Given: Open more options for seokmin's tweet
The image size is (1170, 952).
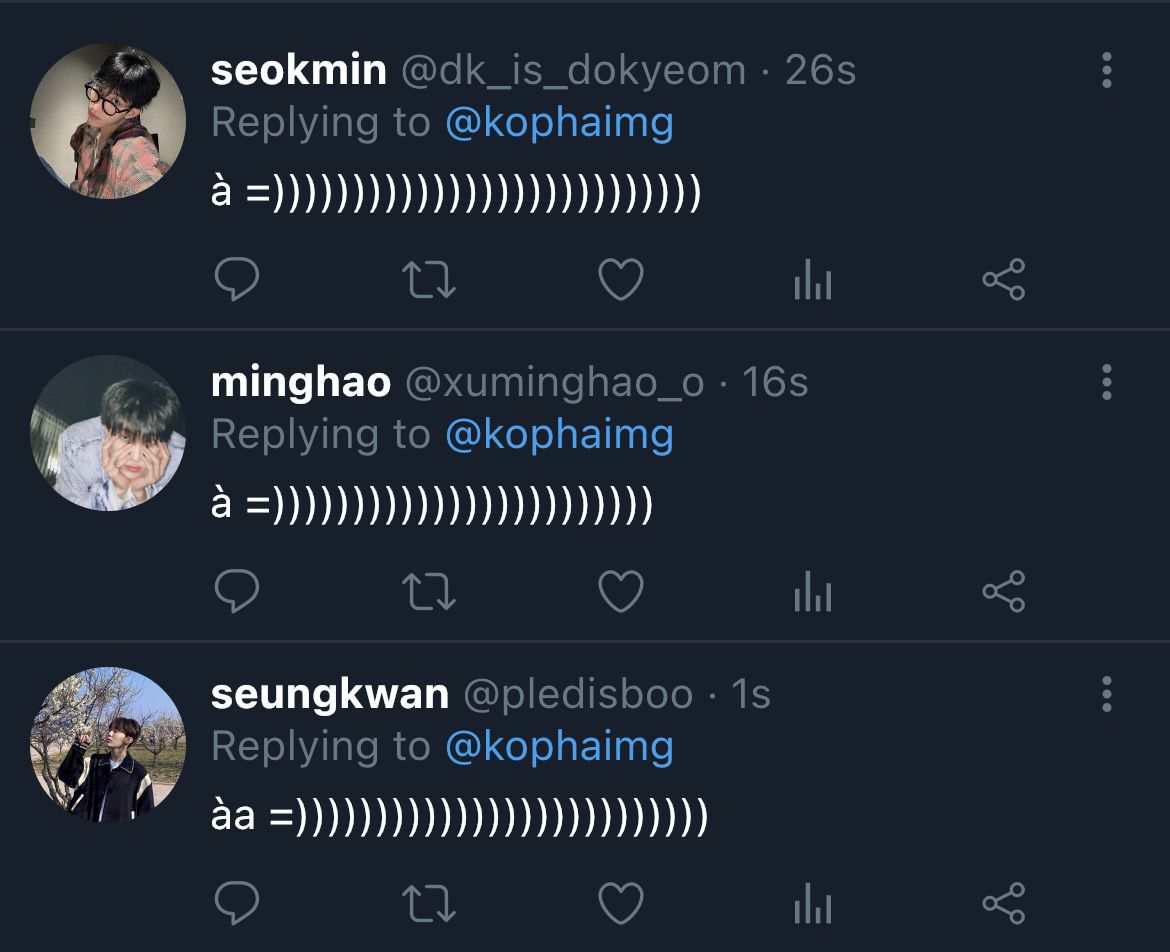Looking at the screenshot, I should (1107, 70).
